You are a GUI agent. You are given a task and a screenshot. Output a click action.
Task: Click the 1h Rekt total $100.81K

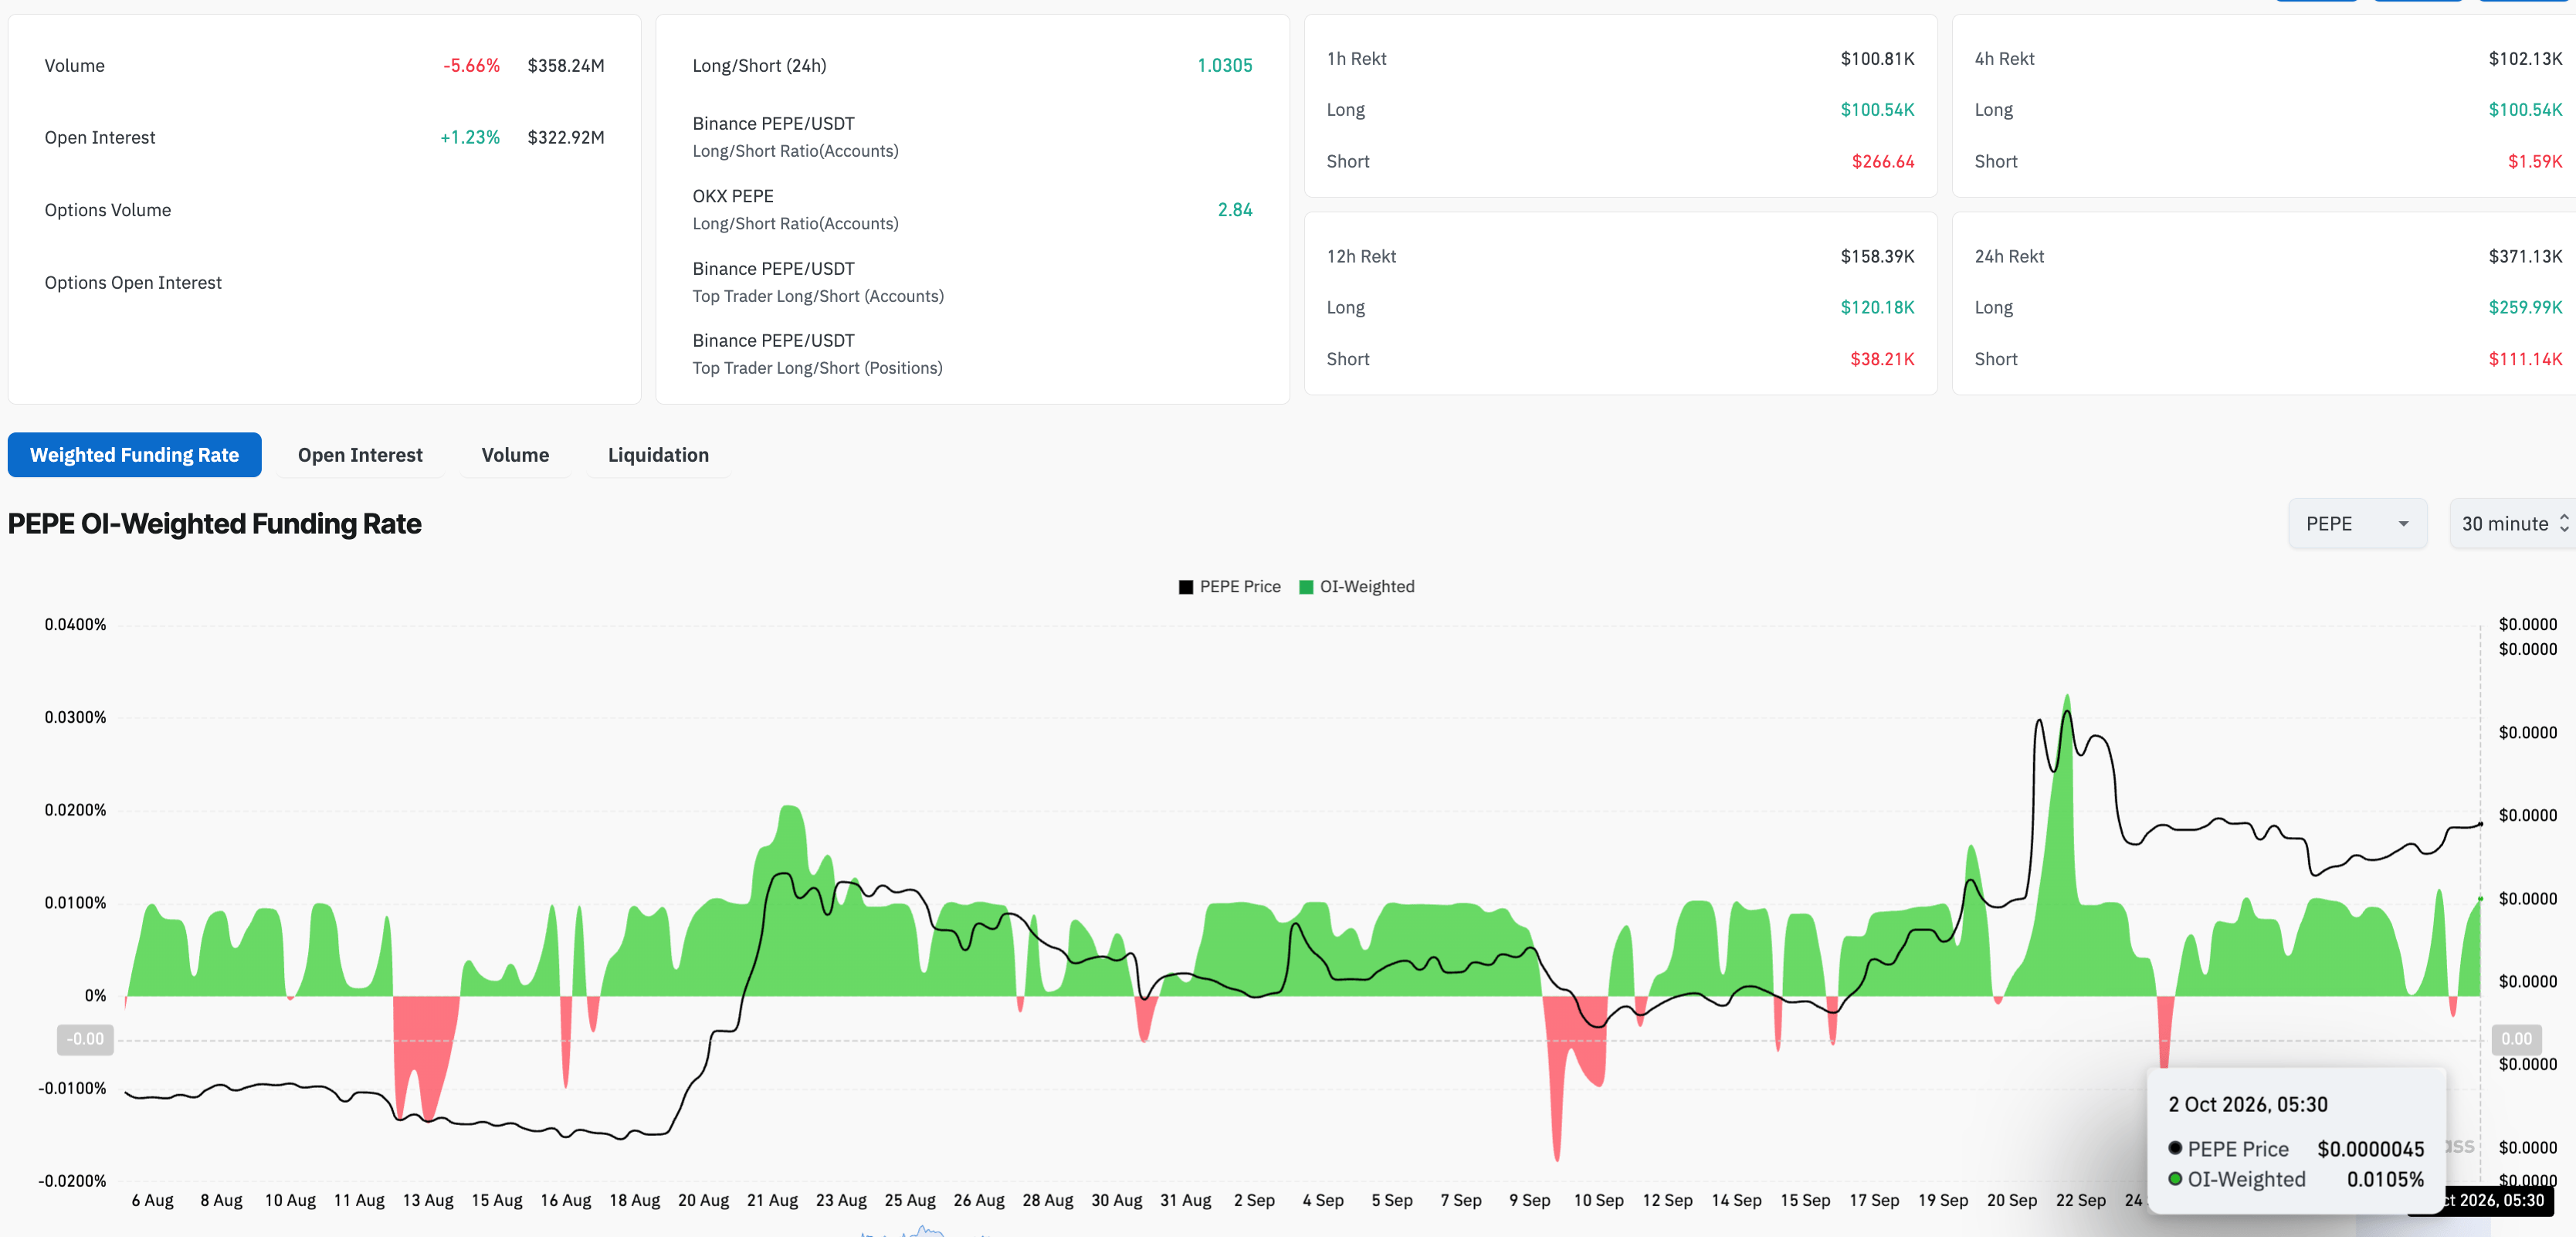(1877, 58)
